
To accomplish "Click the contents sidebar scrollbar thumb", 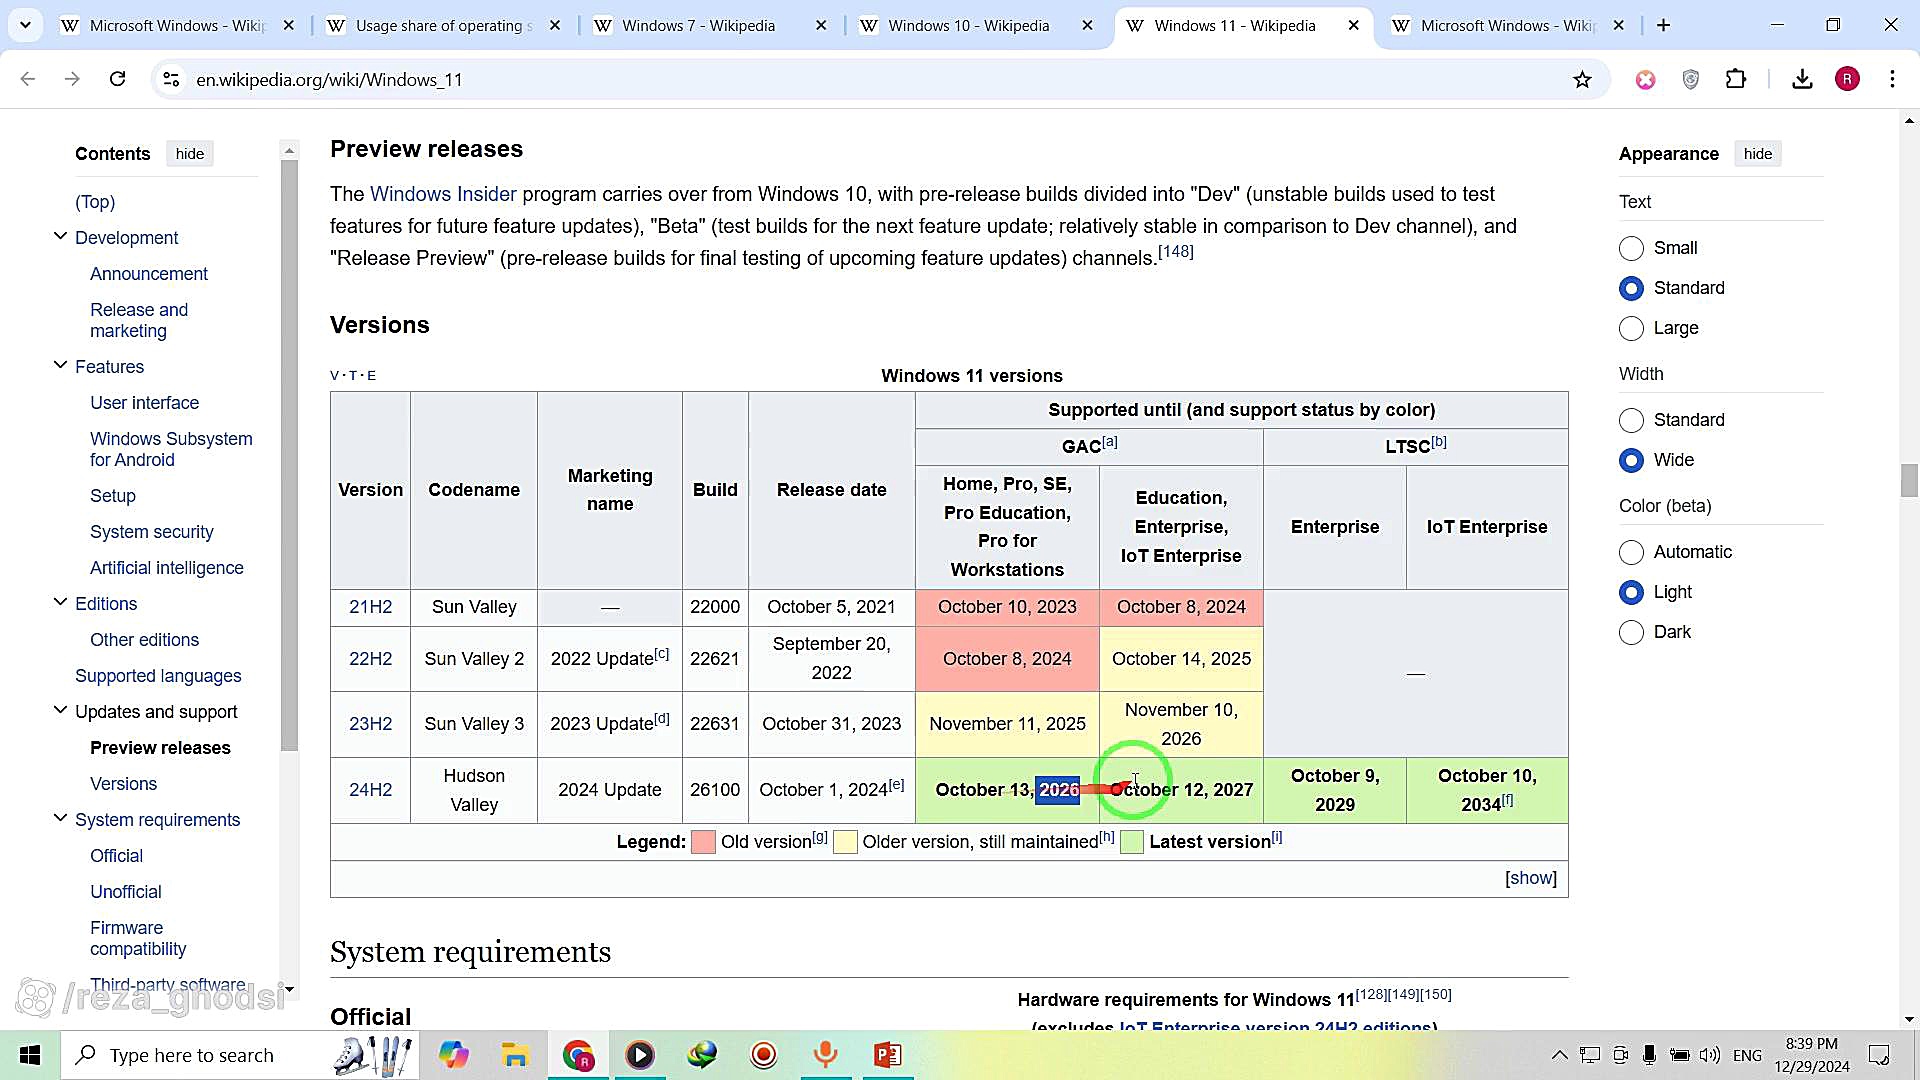I will (x=289, y=455).
